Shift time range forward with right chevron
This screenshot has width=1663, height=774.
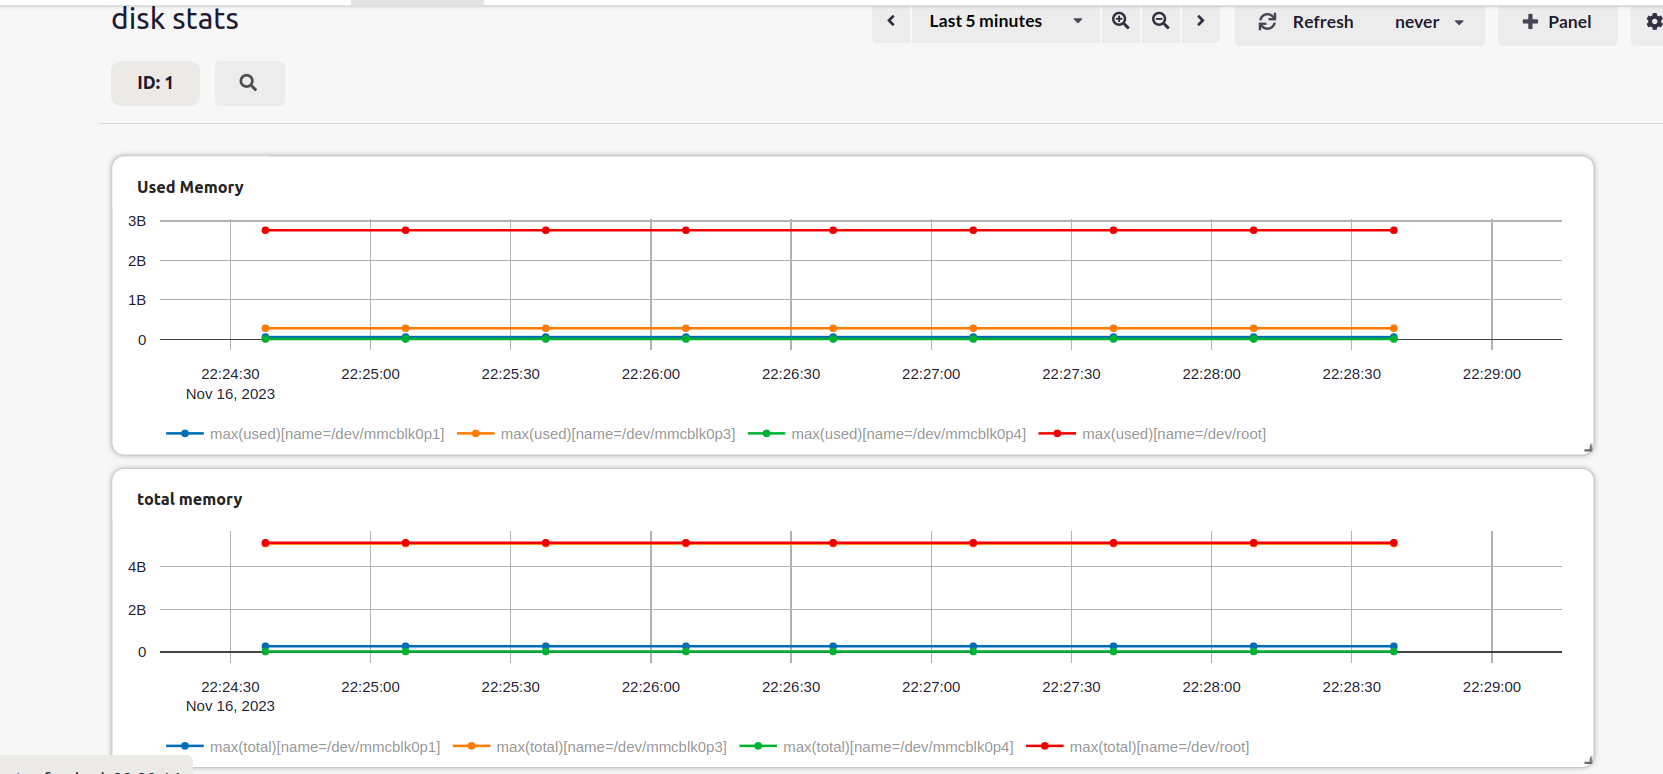tap(1201, 21)
